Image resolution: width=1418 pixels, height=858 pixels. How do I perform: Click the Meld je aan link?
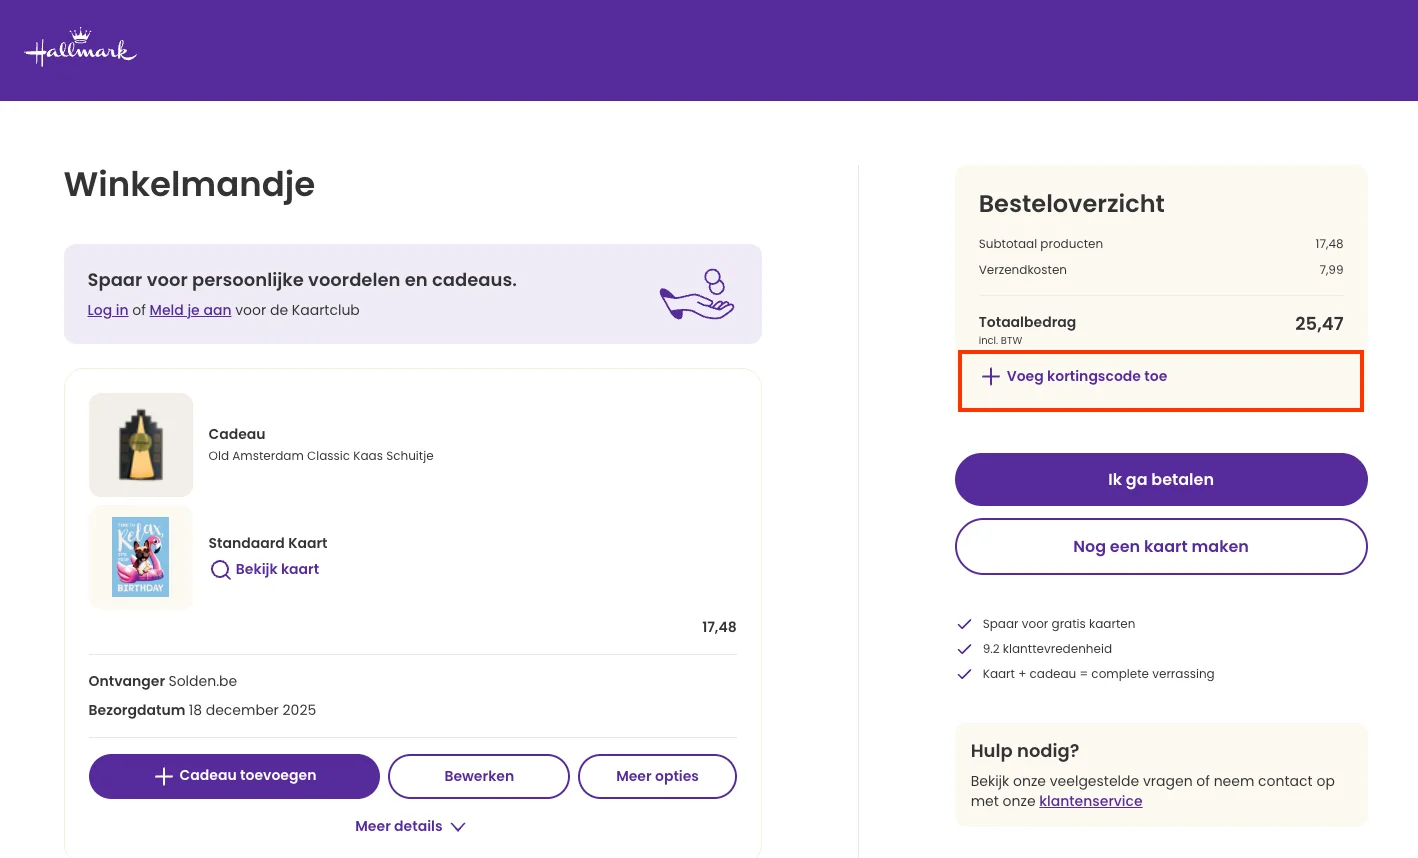190,310
